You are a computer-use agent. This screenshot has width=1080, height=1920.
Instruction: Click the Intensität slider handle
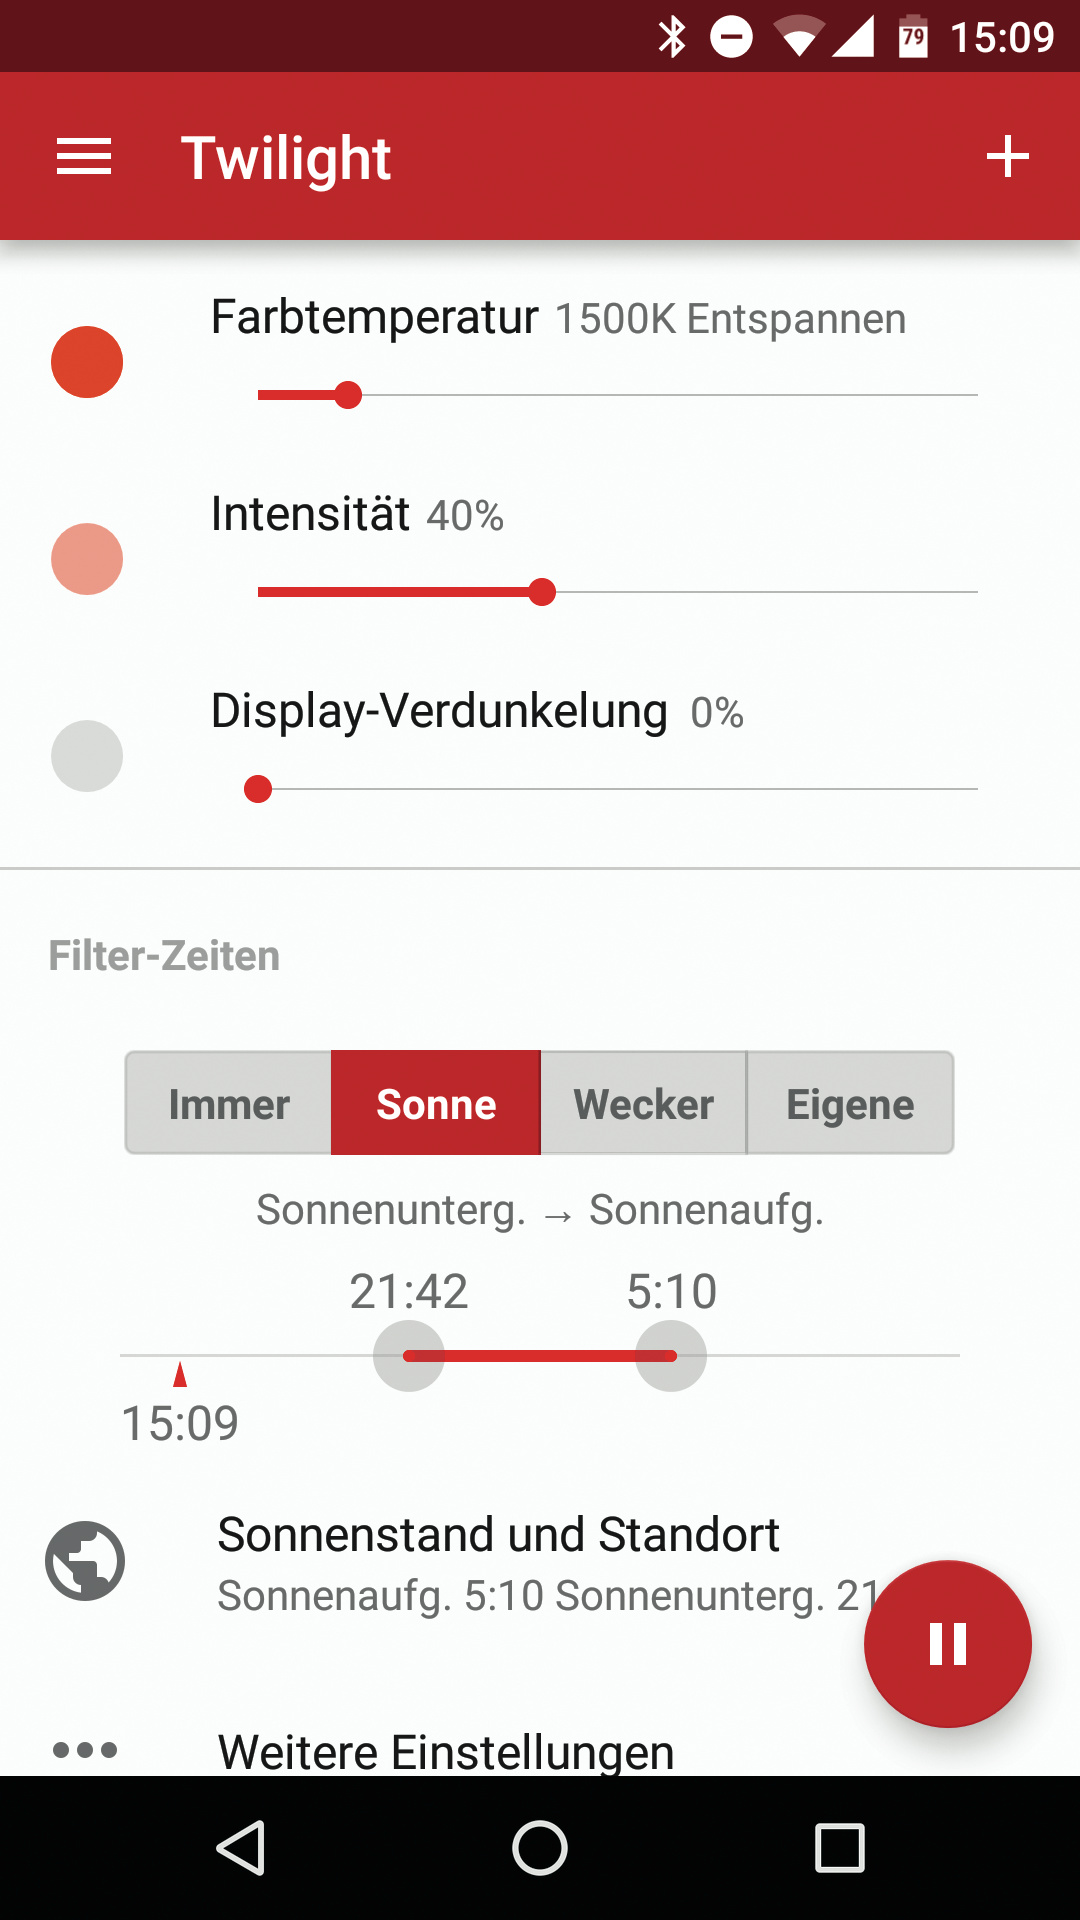[542, 592]
